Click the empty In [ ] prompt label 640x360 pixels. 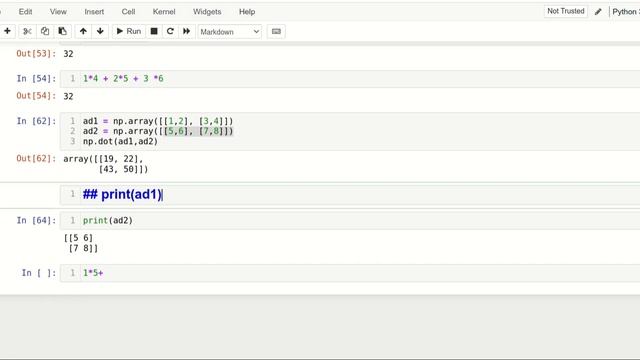pyautogui.click(x=39, y=273)
